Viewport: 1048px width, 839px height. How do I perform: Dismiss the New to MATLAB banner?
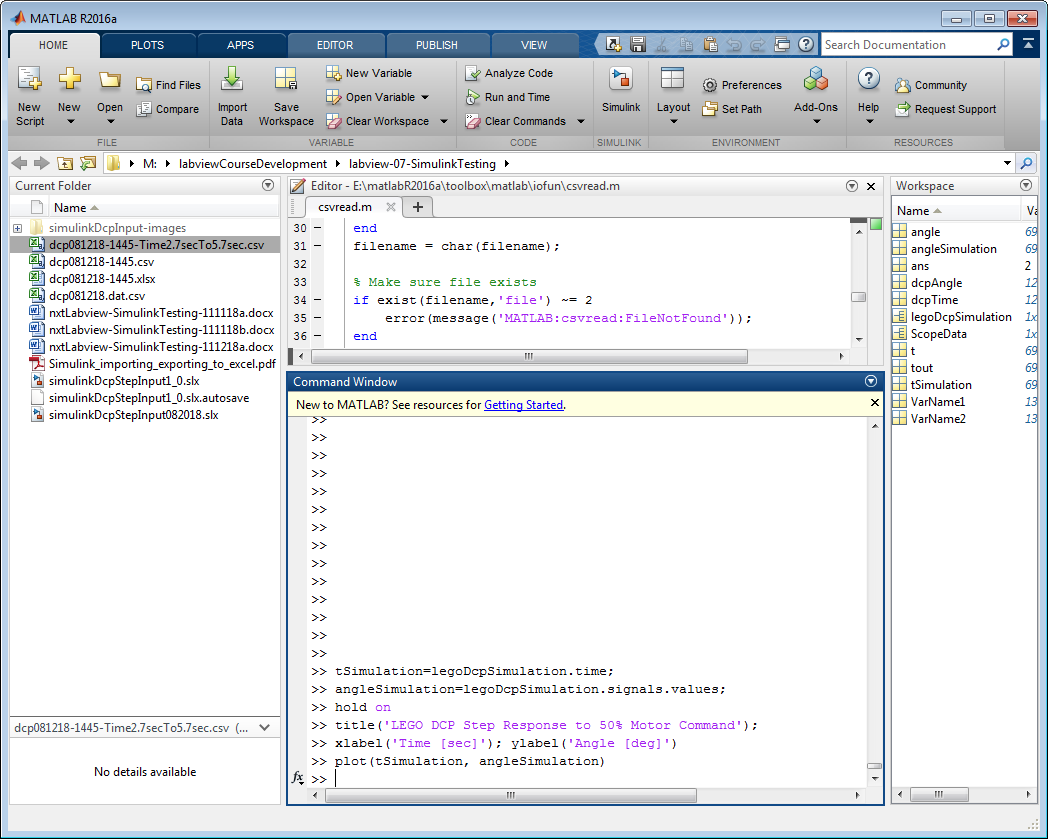pos(874,402)
